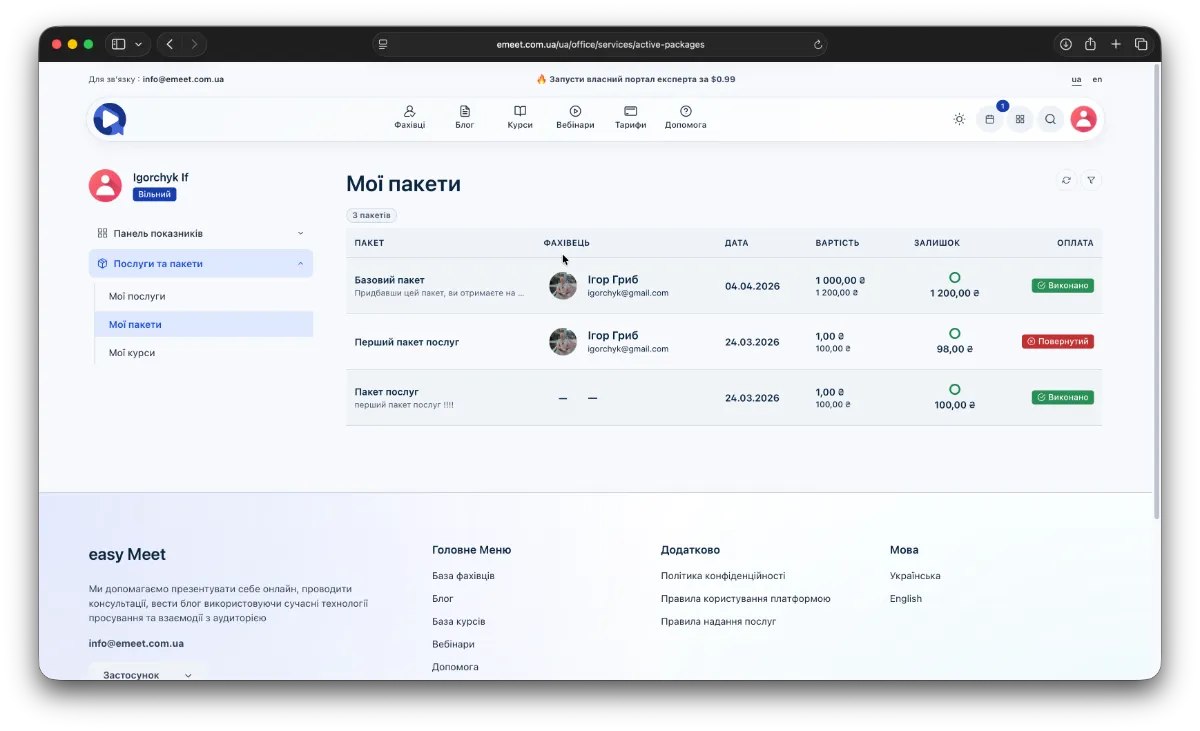Open the apps grid icon in header
The image size is (1200, 731).
[x=1020, y=119]
